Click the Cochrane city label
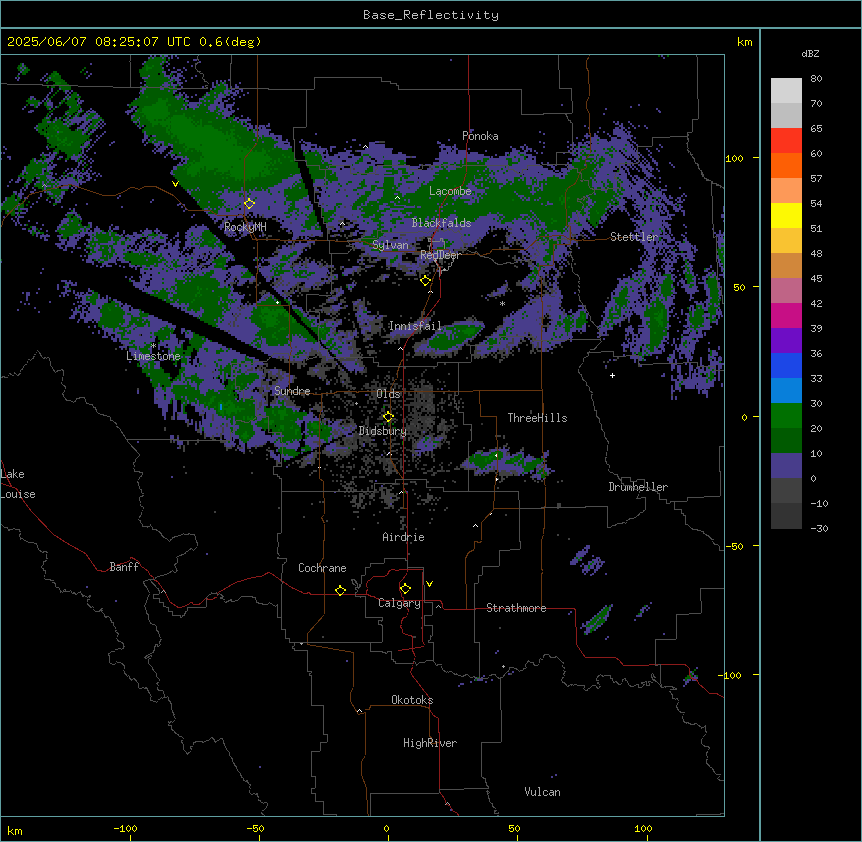Viewport: 862px width, 842px height. [322, 568]
